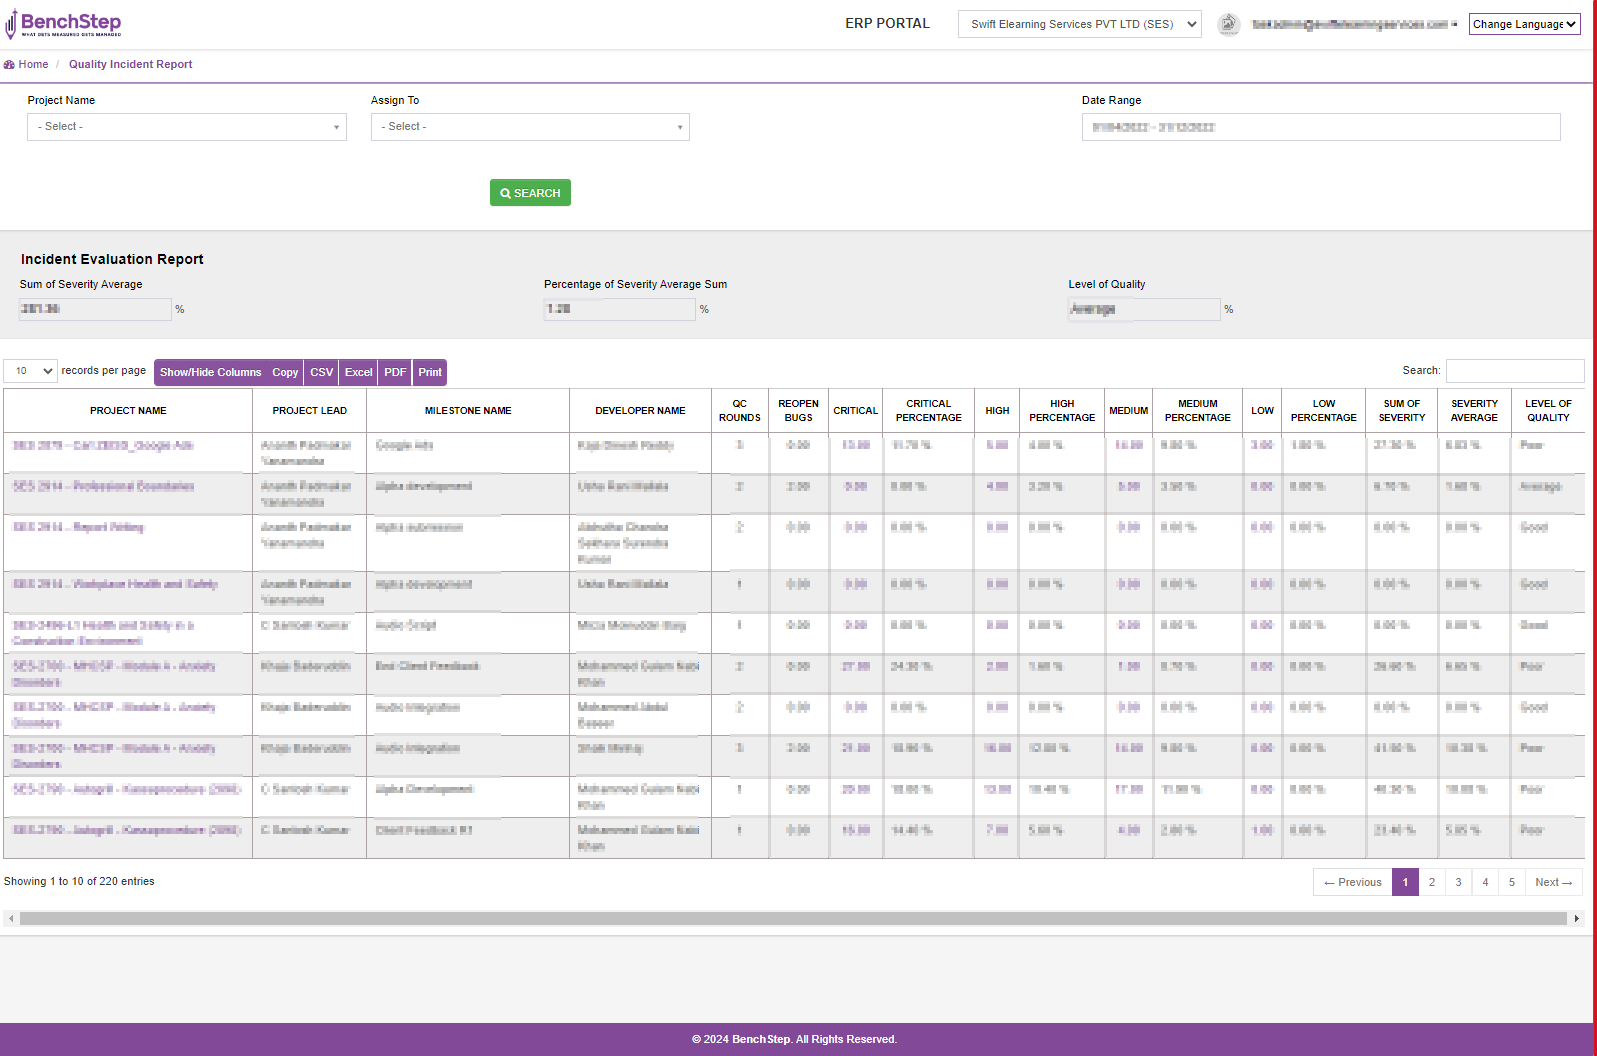1597x1056 pixels.
Task: Click the horizontal scrollbar track
Action: (793, 918)
